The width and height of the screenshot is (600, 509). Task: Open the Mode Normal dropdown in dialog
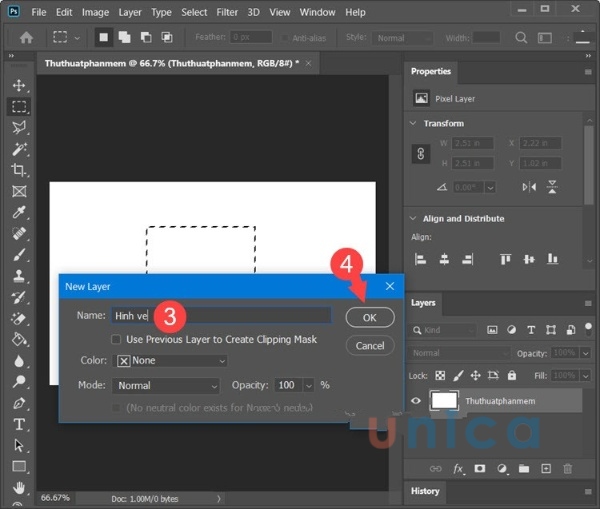[165, 385]
